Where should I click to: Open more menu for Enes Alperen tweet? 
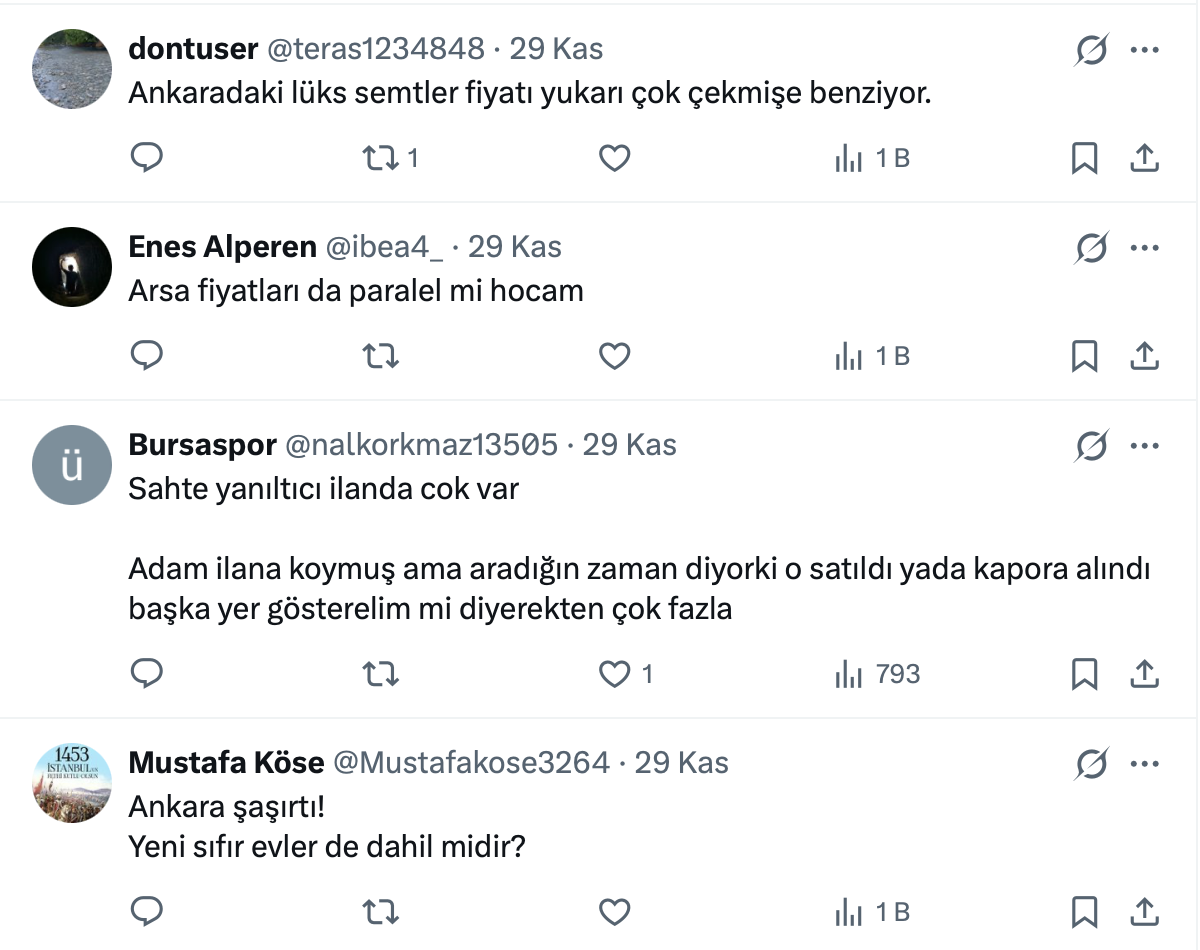click(1144, 247)
